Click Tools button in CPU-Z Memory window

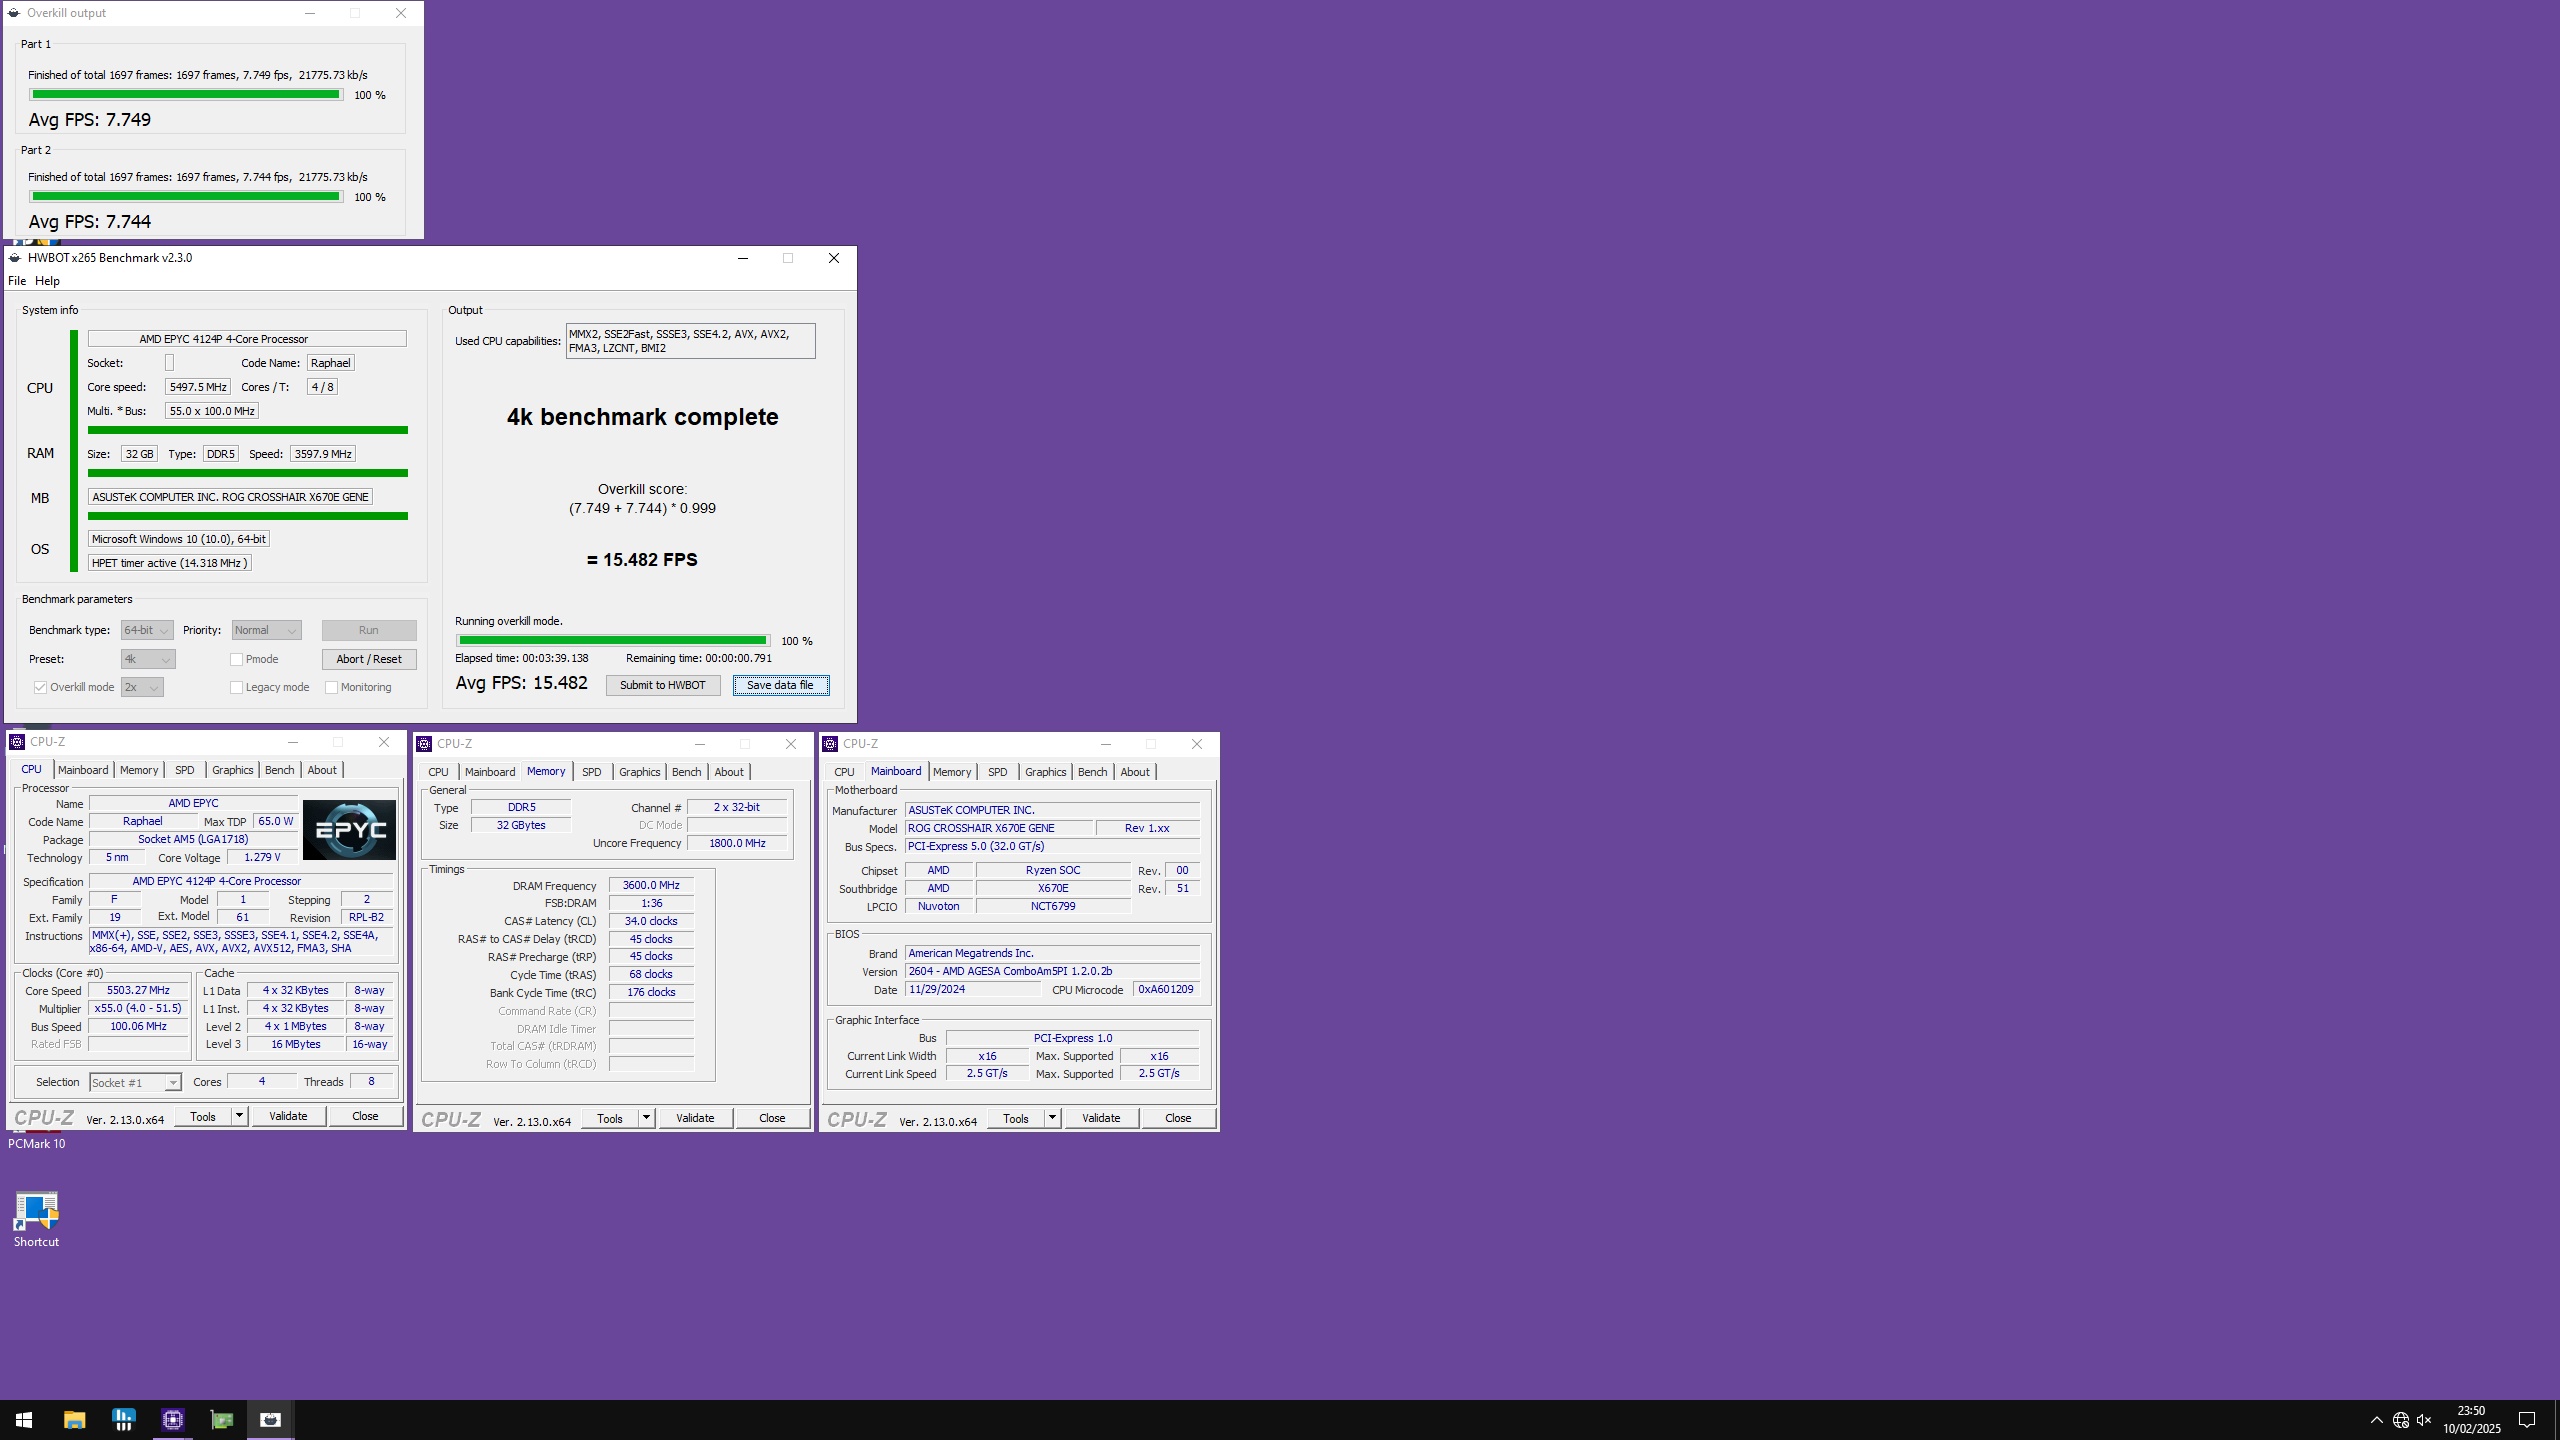[610, 1118]
